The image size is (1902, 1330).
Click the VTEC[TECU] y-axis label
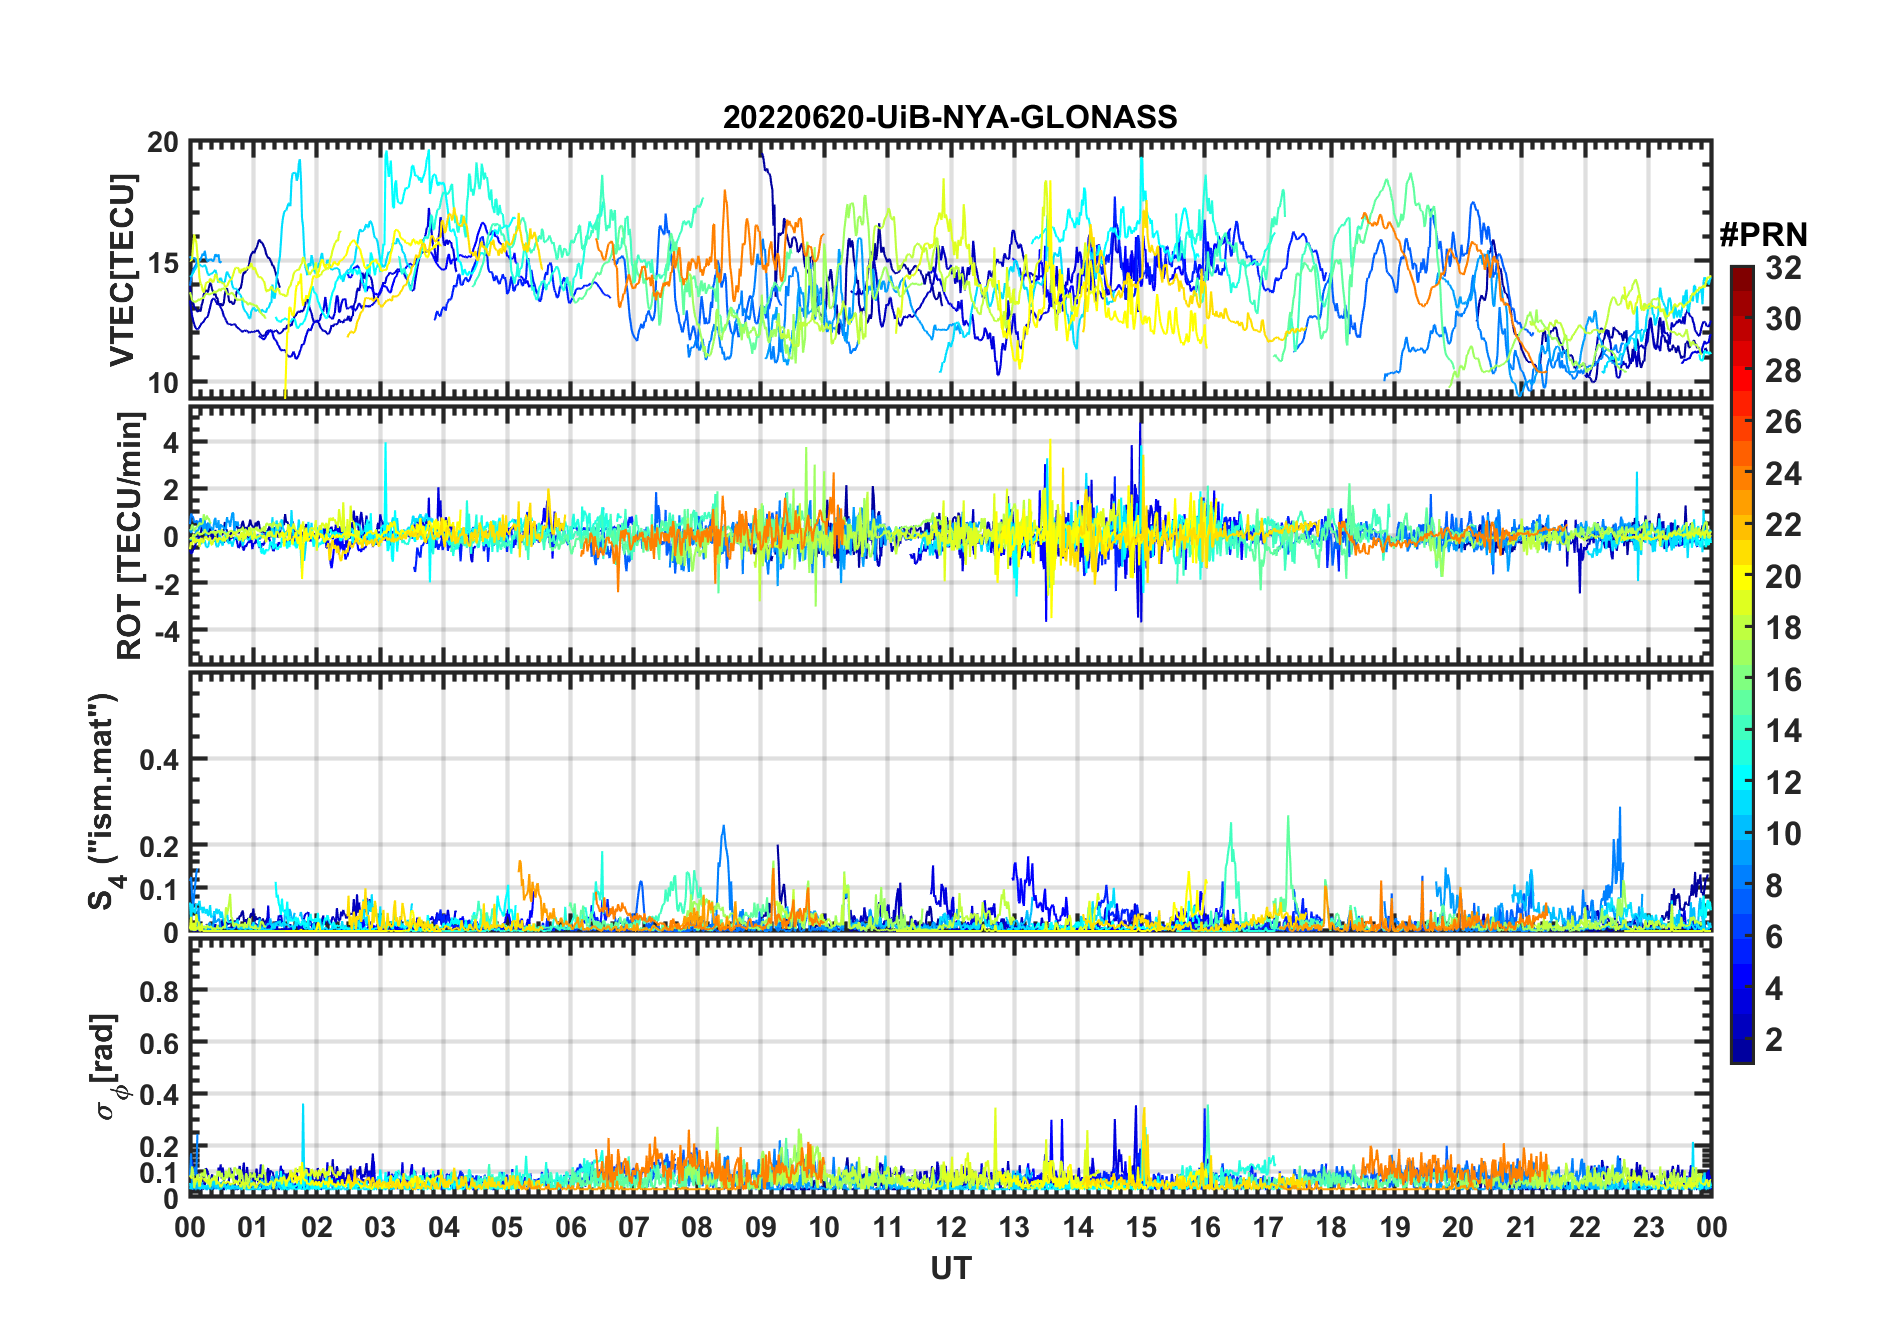tap(121, 270)
